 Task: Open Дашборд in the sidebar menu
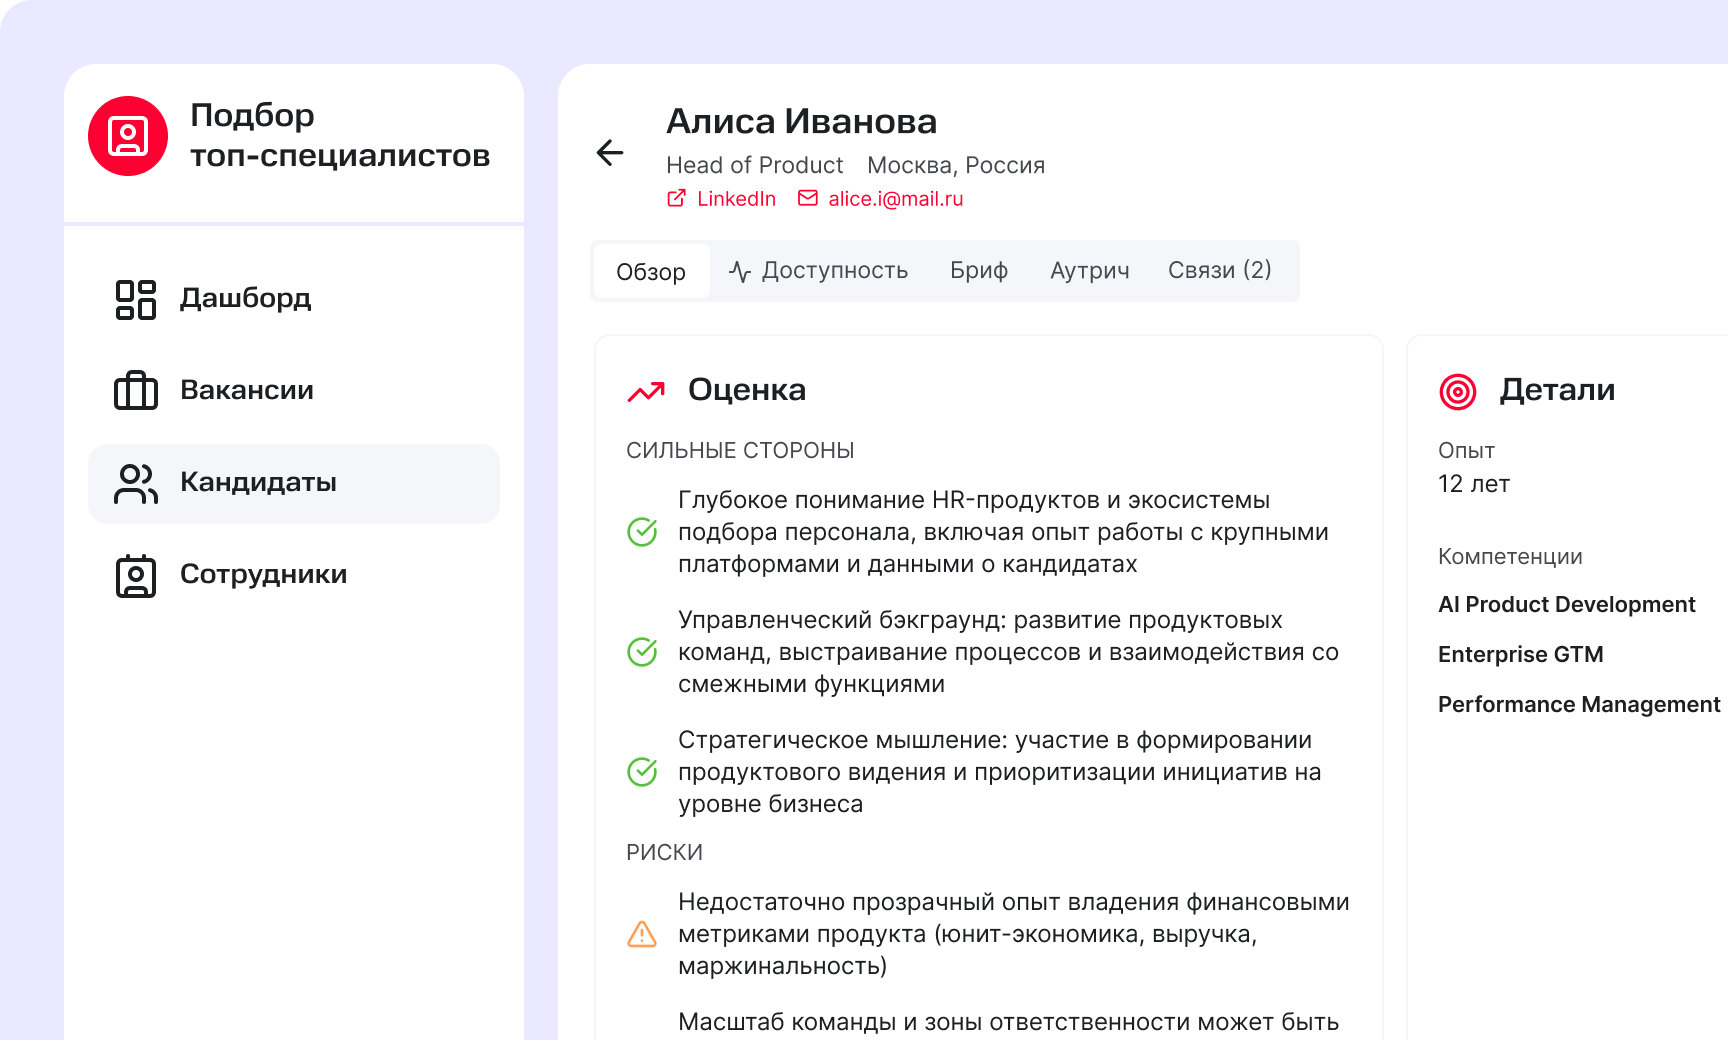[x=245, y=298]
